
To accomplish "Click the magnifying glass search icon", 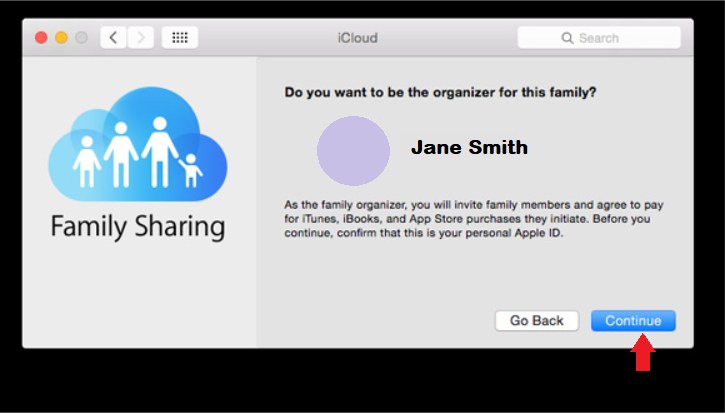I will [567, 38].
